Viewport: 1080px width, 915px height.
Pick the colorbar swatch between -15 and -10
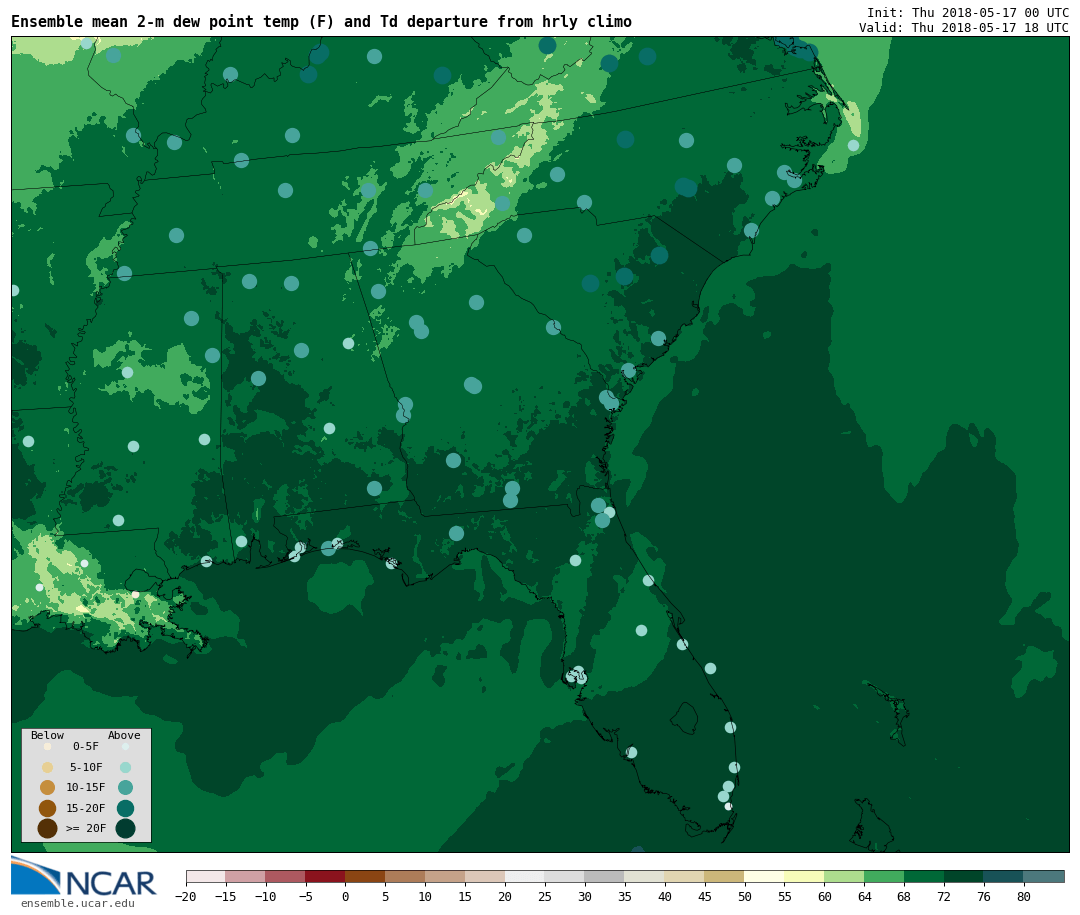click(246, 876)
